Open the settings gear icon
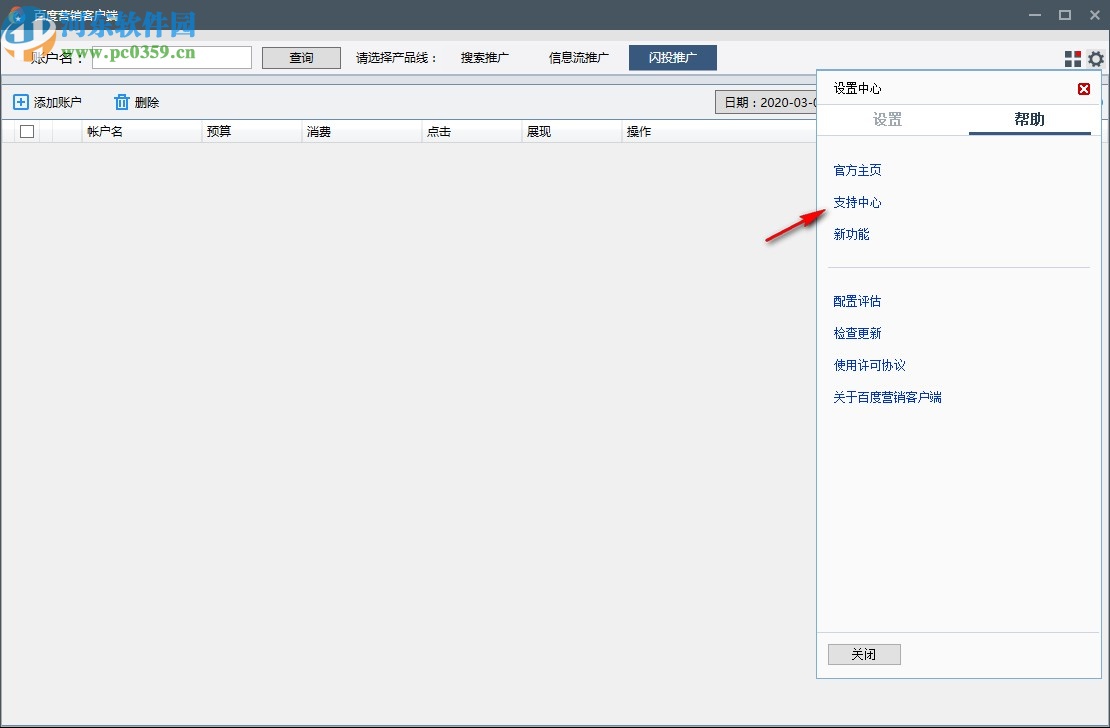This screenshot has height=728, width=1110. pyautogui.click(x=1096, y=59)
